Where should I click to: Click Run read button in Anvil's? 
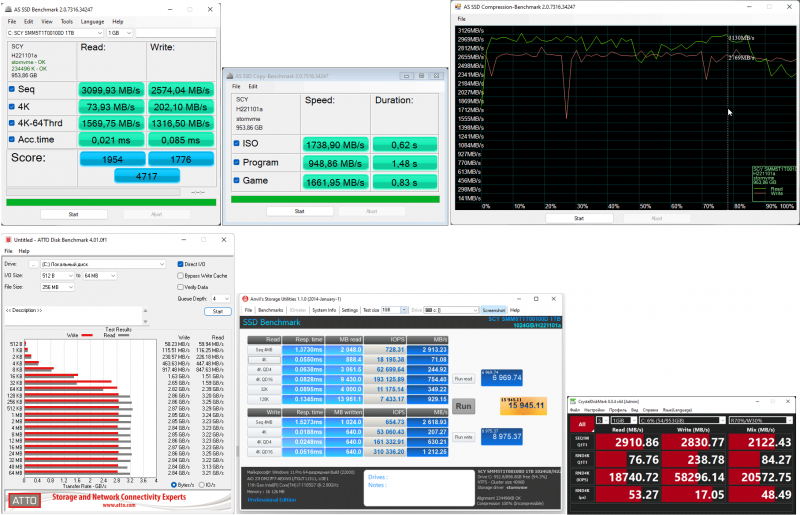tap(463, 379)
